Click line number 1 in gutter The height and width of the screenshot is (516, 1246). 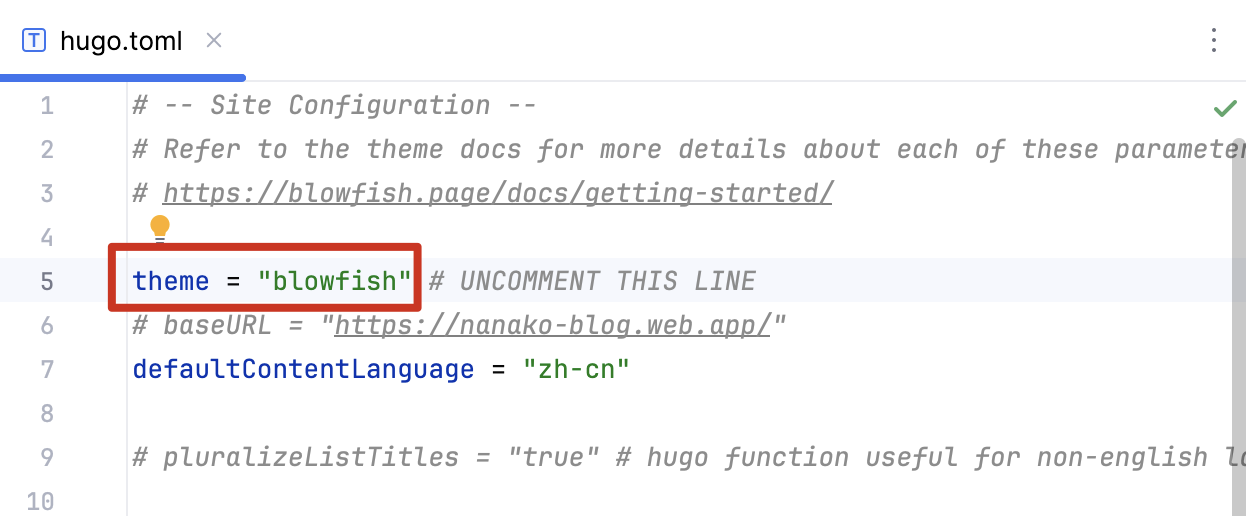click(47, 106)
